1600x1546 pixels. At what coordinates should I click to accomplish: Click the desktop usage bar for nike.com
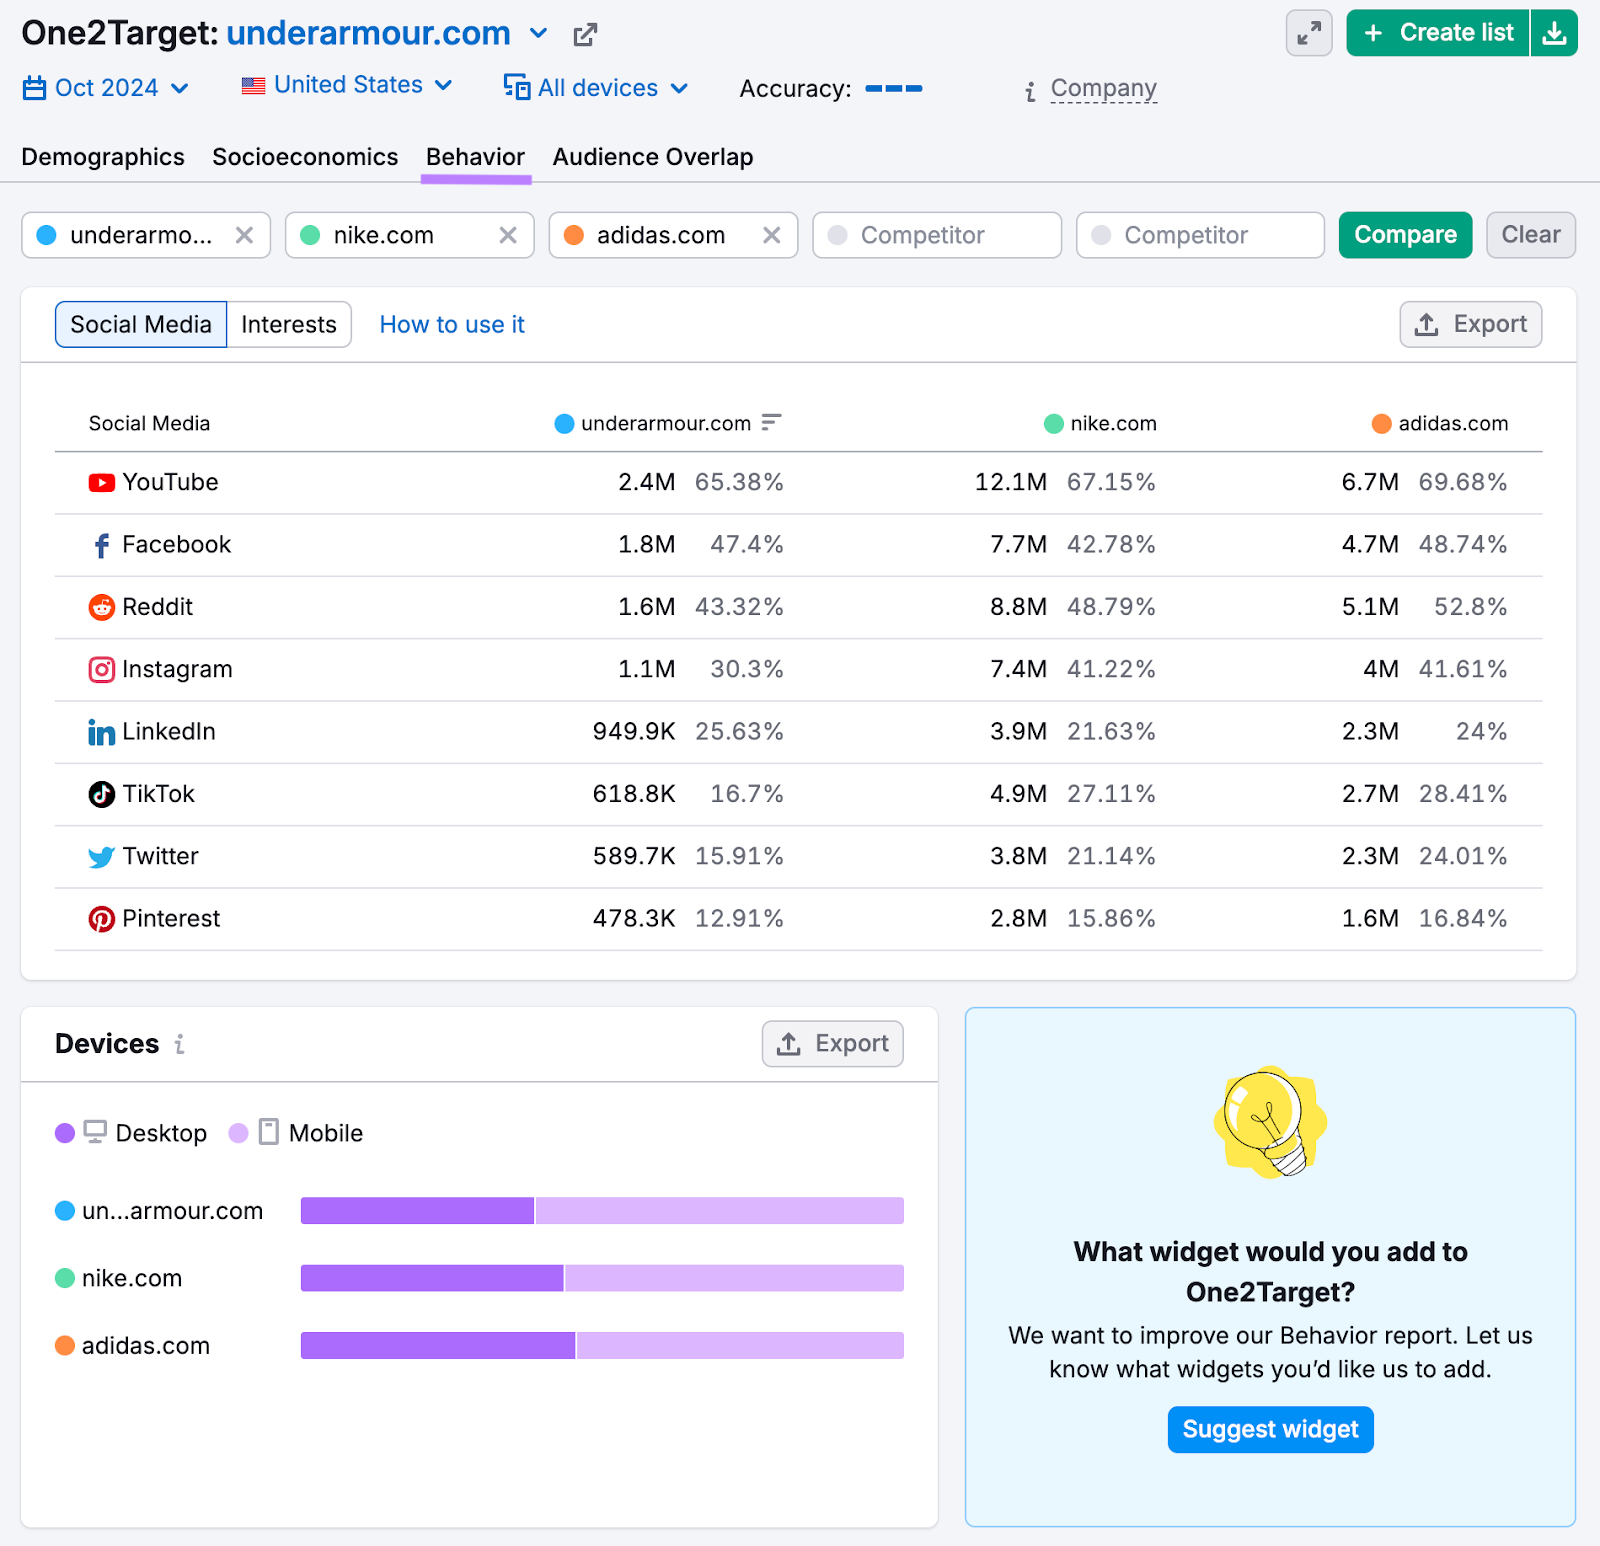430,1277
